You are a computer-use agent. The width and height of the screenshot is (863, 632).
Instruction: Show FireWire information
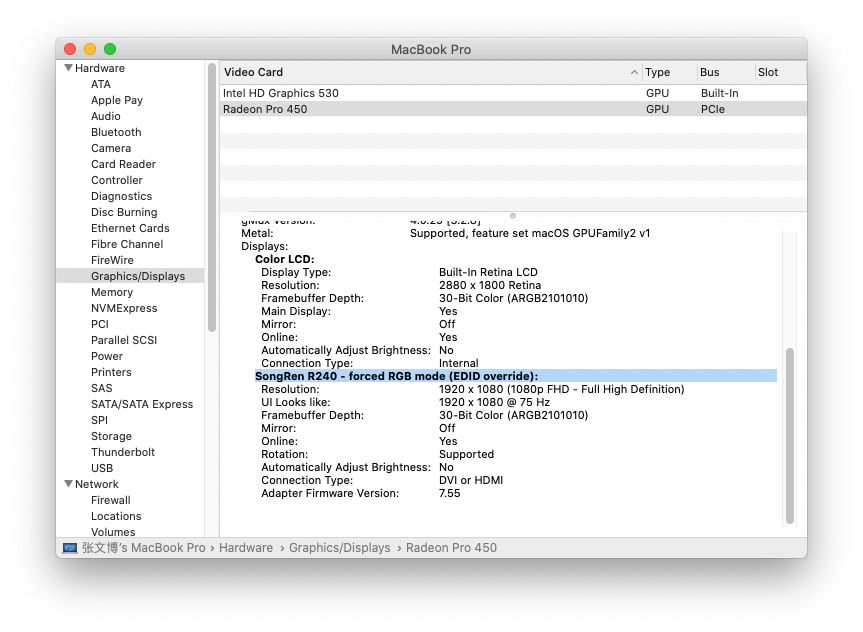[x=112, y=260]
